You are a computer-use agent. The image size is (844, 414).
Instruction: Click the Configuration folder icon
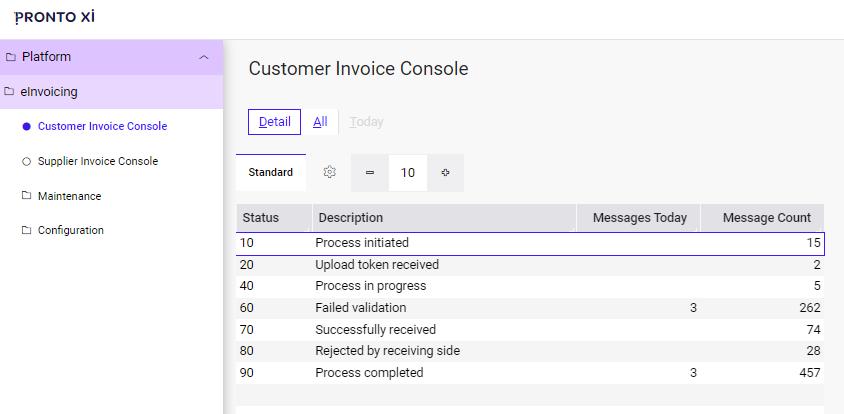[x=27, y=230]
